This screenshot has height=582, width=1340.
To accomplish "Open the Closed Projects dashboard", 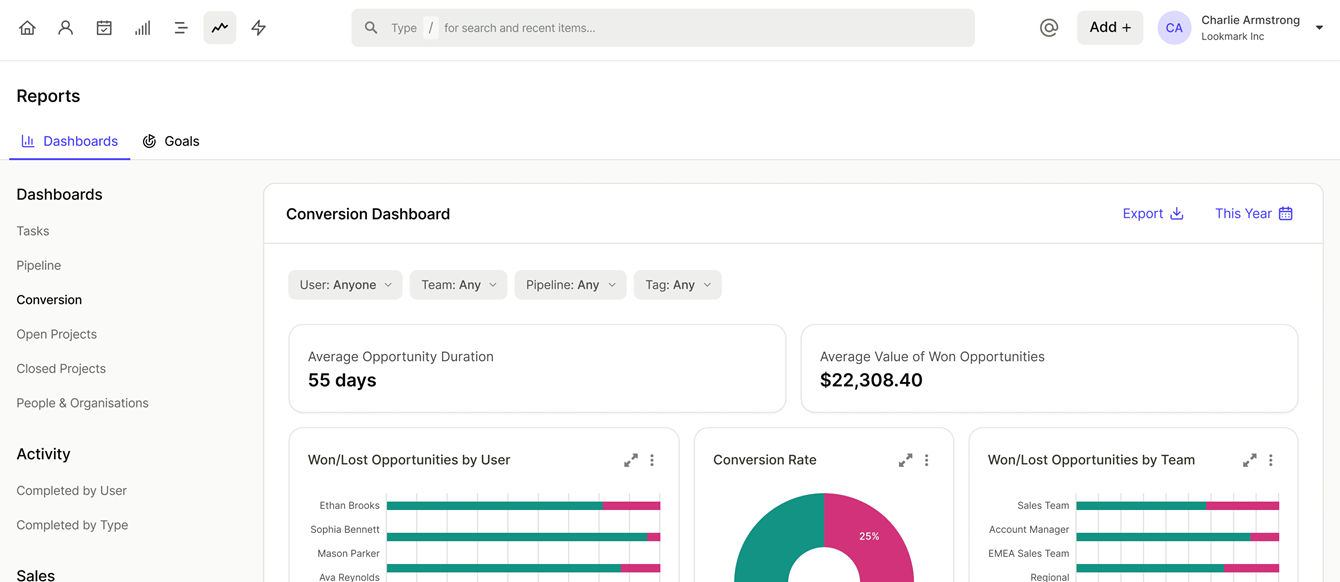I will [61, 369].
